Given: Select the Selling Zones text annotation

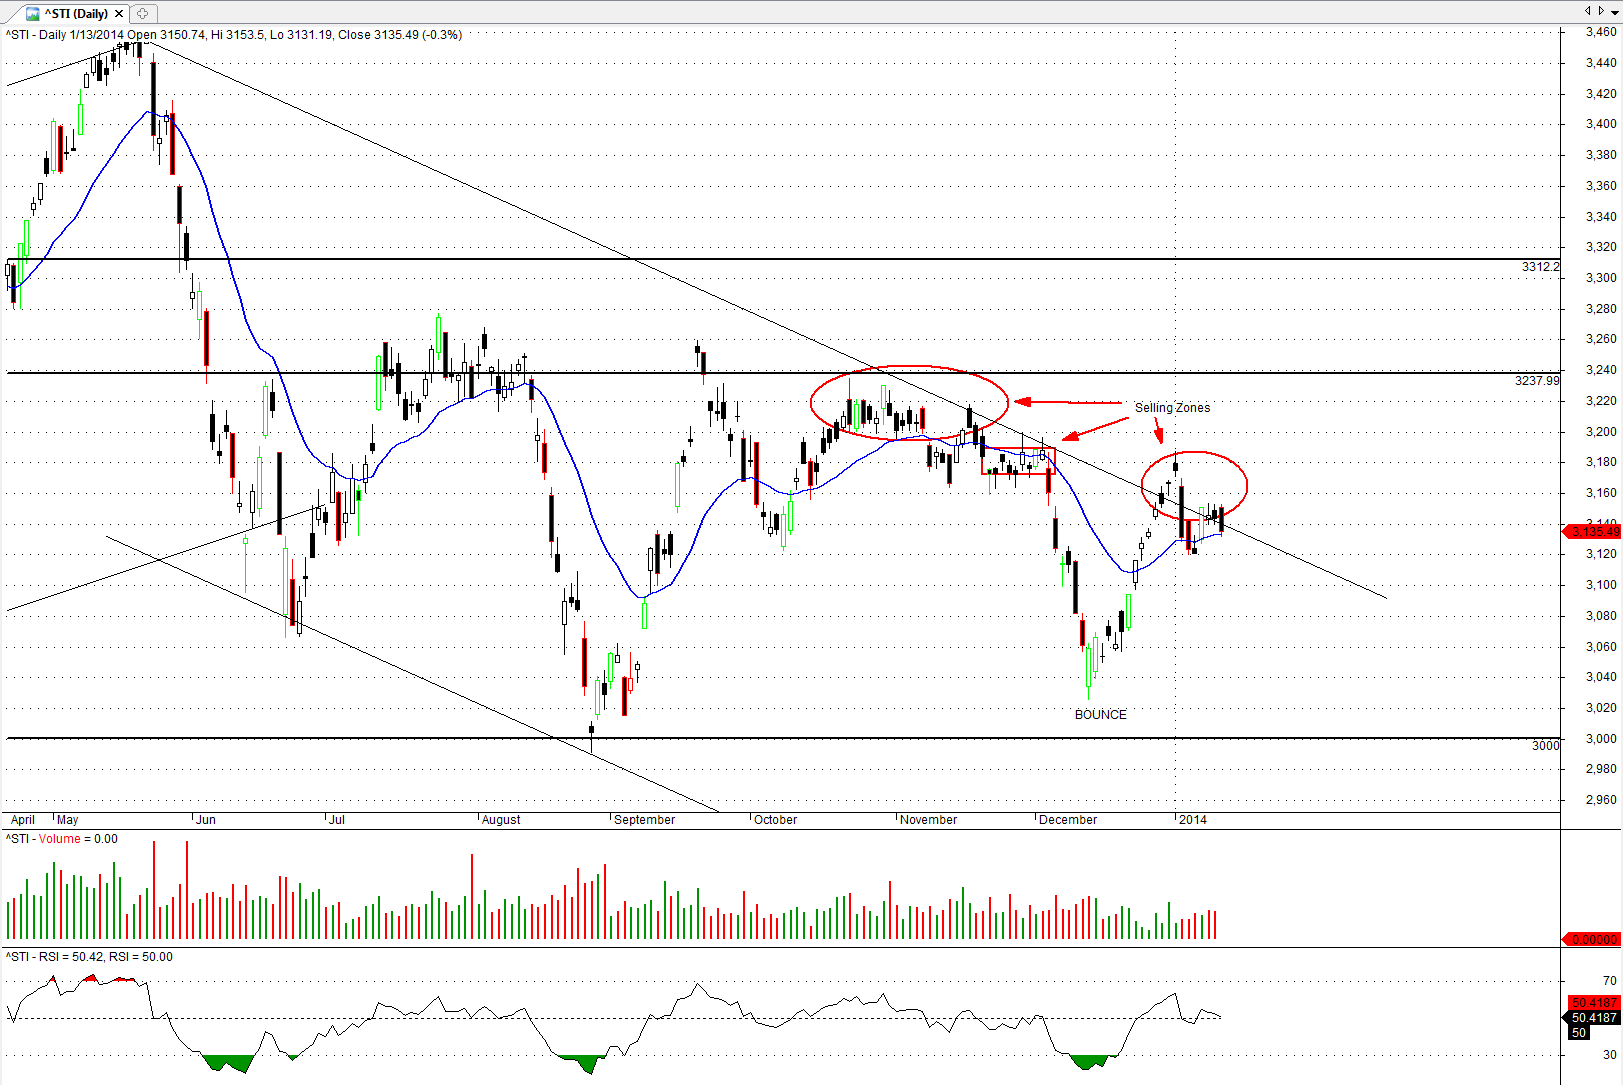Looking at the screenshot, I should pos(1172,407).
